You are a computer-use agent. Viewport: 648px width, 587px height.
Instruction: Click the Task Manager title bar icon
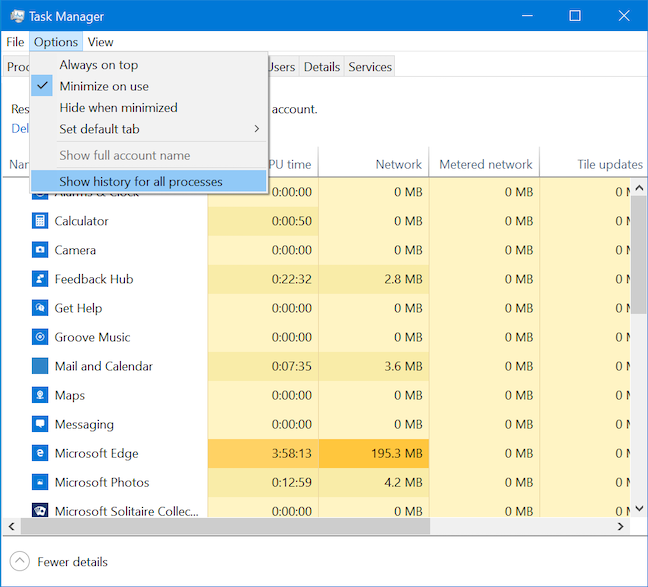coord(17,16)
